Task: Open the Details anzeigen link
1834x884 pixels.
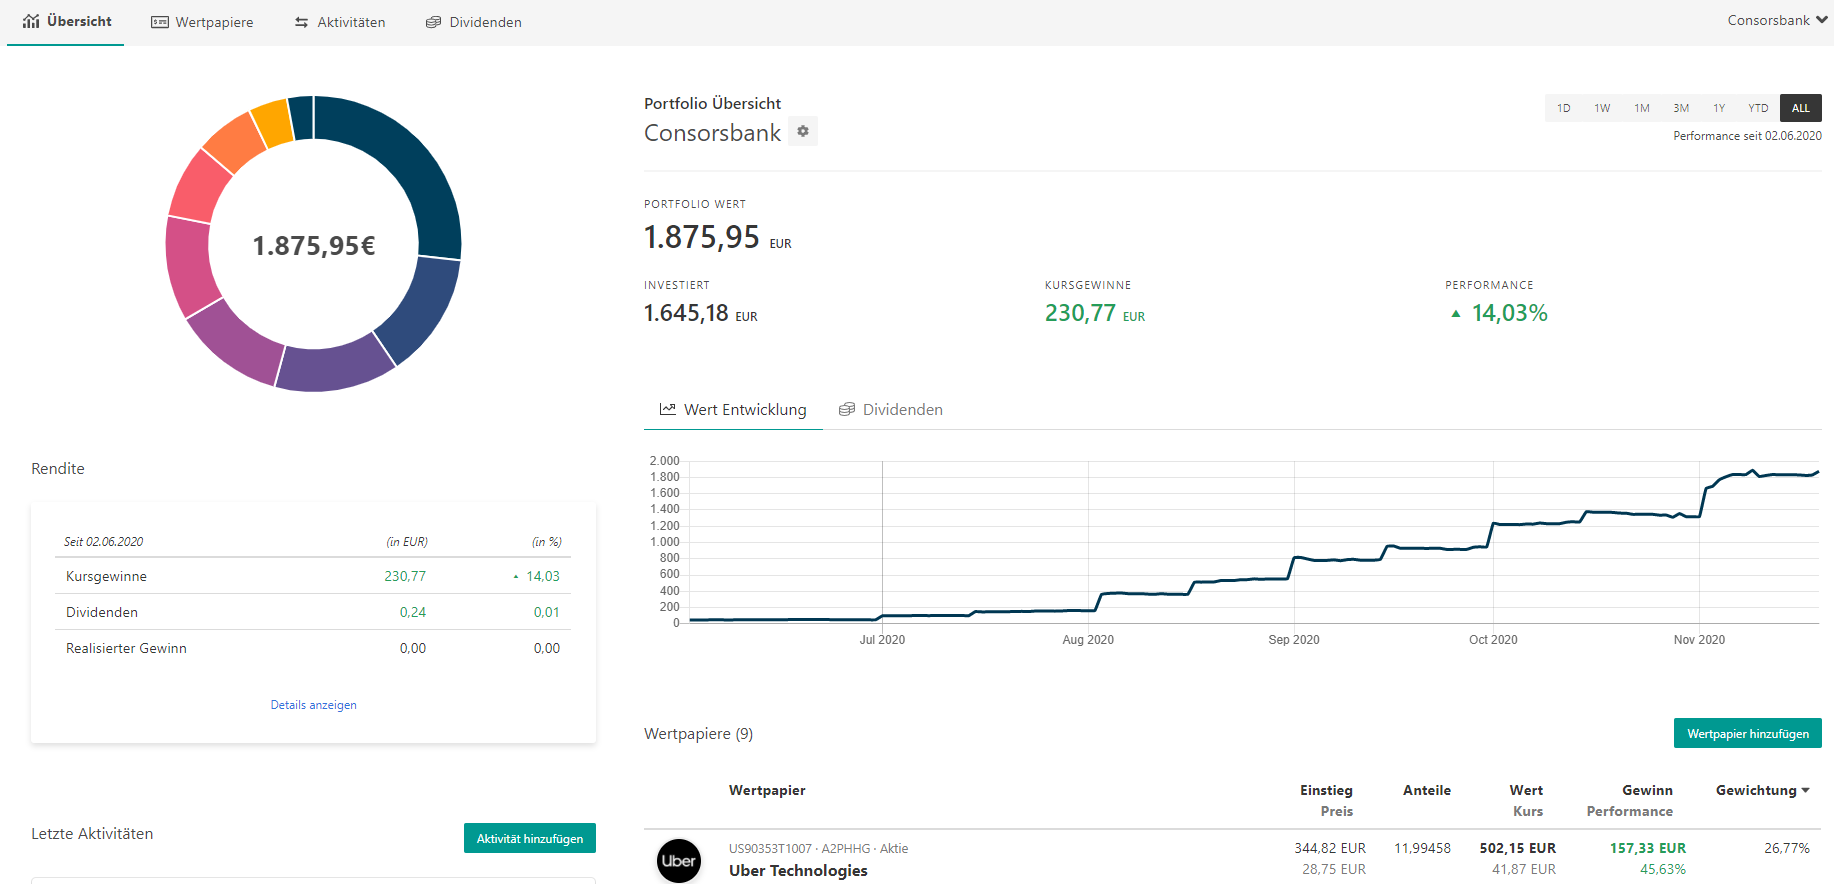Action: (314, 705)
